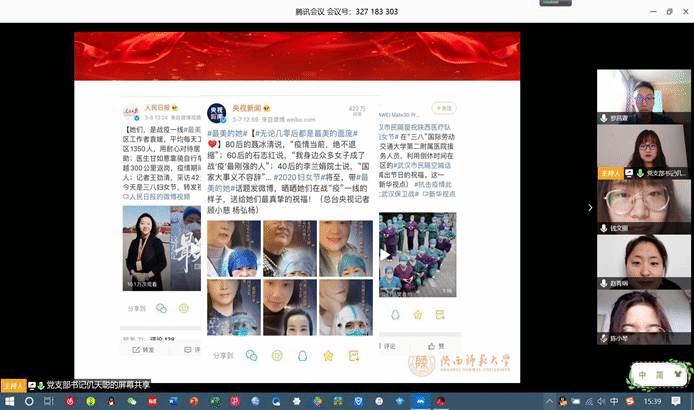Click QQ share icon under group video post
The height and width of the screenshot is (410, 694).
coord(395,315)
